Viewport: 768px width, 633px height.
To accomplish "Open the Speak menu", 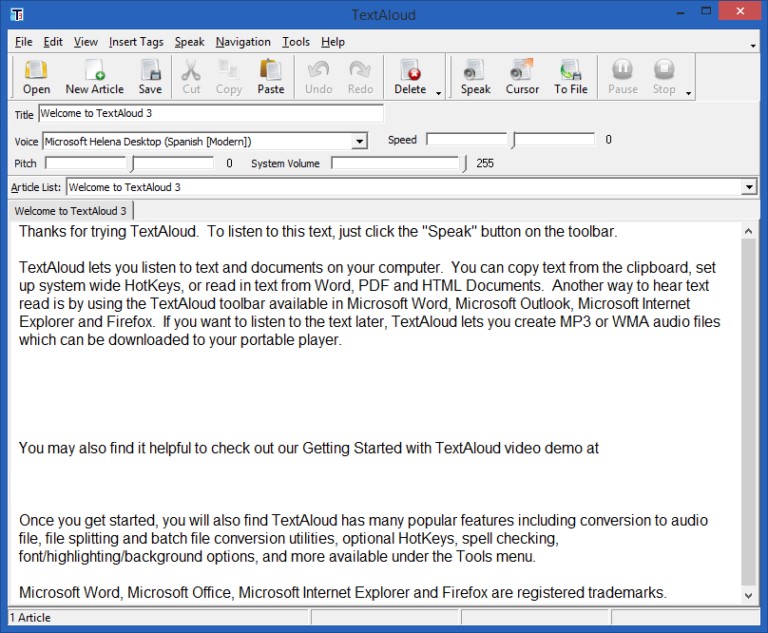I will point(190,42).
